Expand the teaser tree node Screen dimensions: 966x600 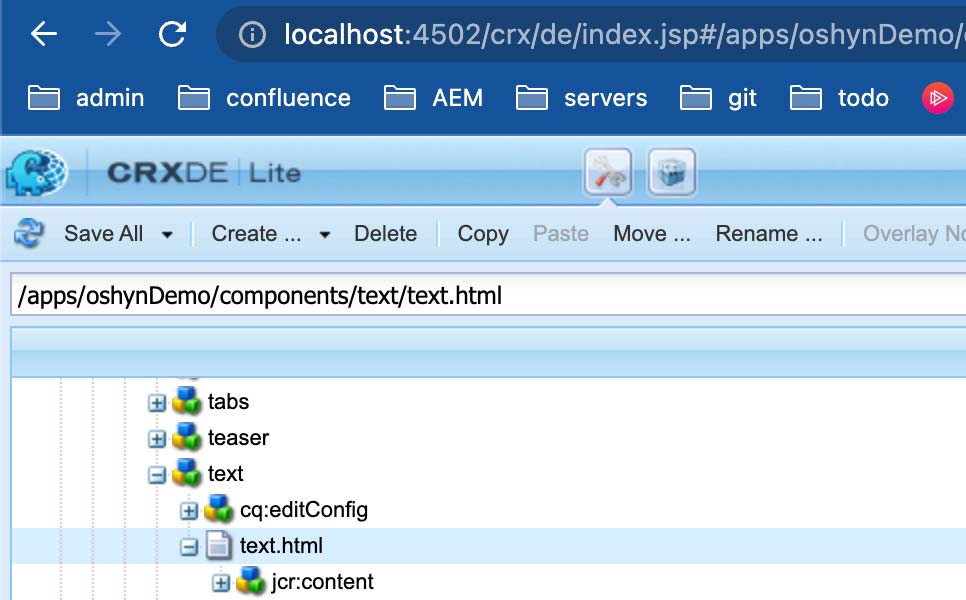point(157,439)
